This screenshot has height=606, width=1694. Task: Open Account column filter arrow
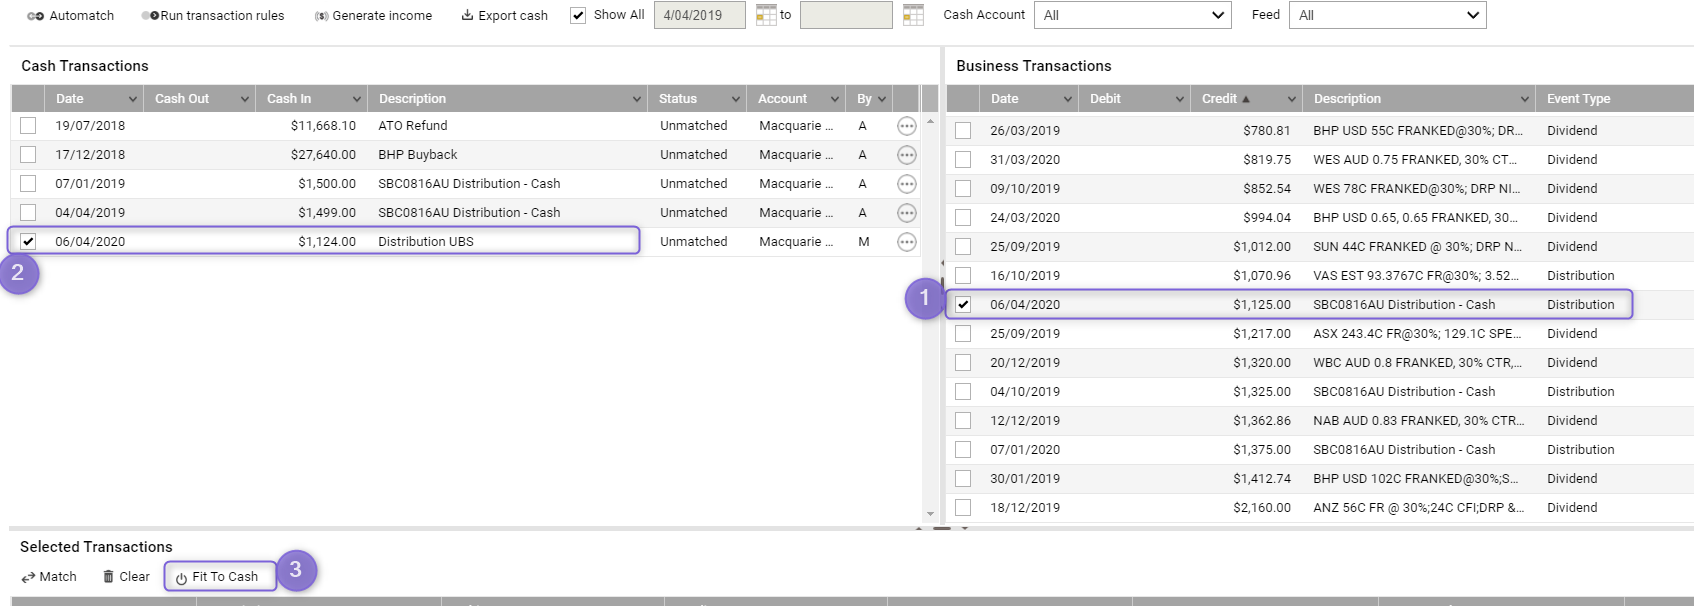click(835, 99)
